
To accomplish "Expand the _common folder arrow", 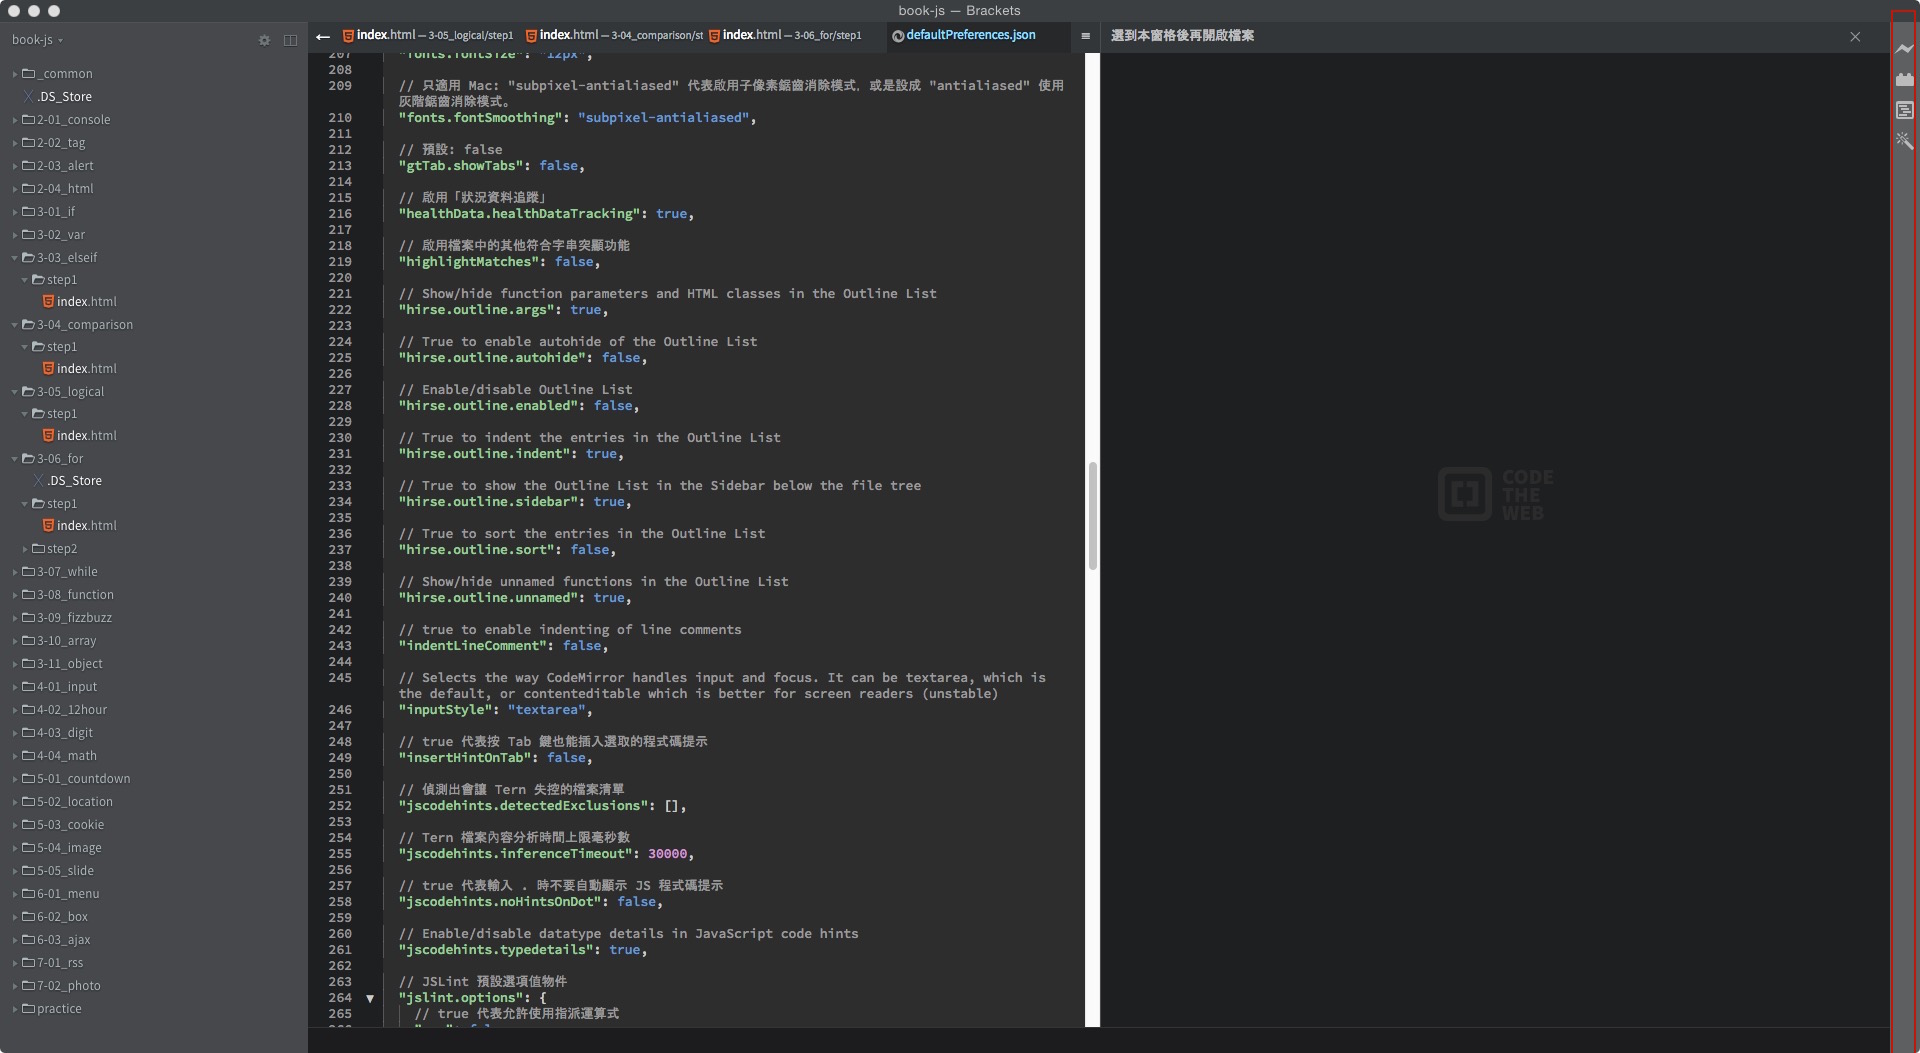I will [x=15, y=74].
